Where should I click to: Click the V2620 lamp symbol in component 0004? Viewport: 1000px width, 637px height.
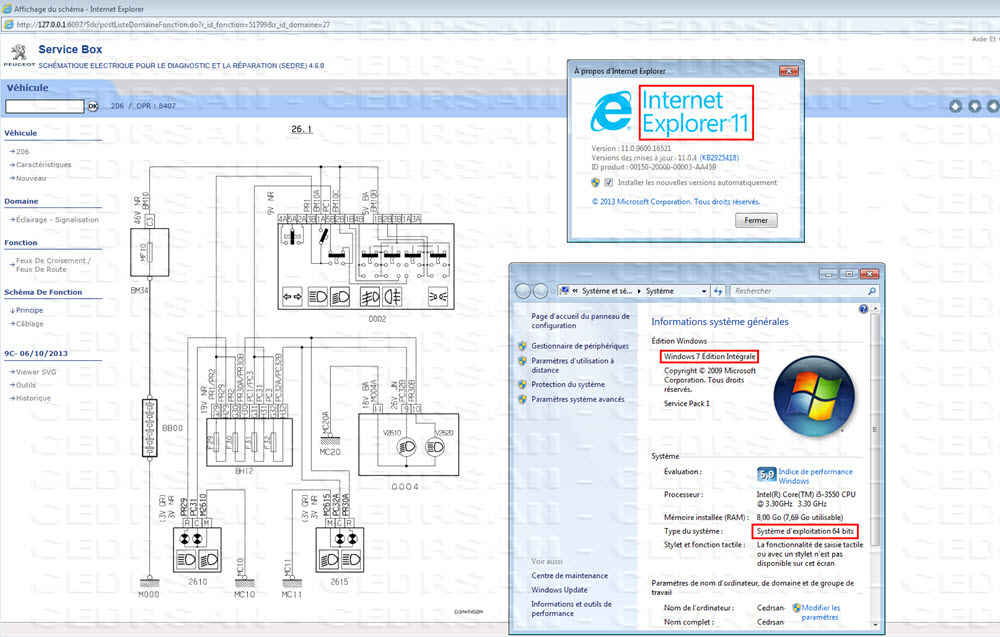[435, 447]
